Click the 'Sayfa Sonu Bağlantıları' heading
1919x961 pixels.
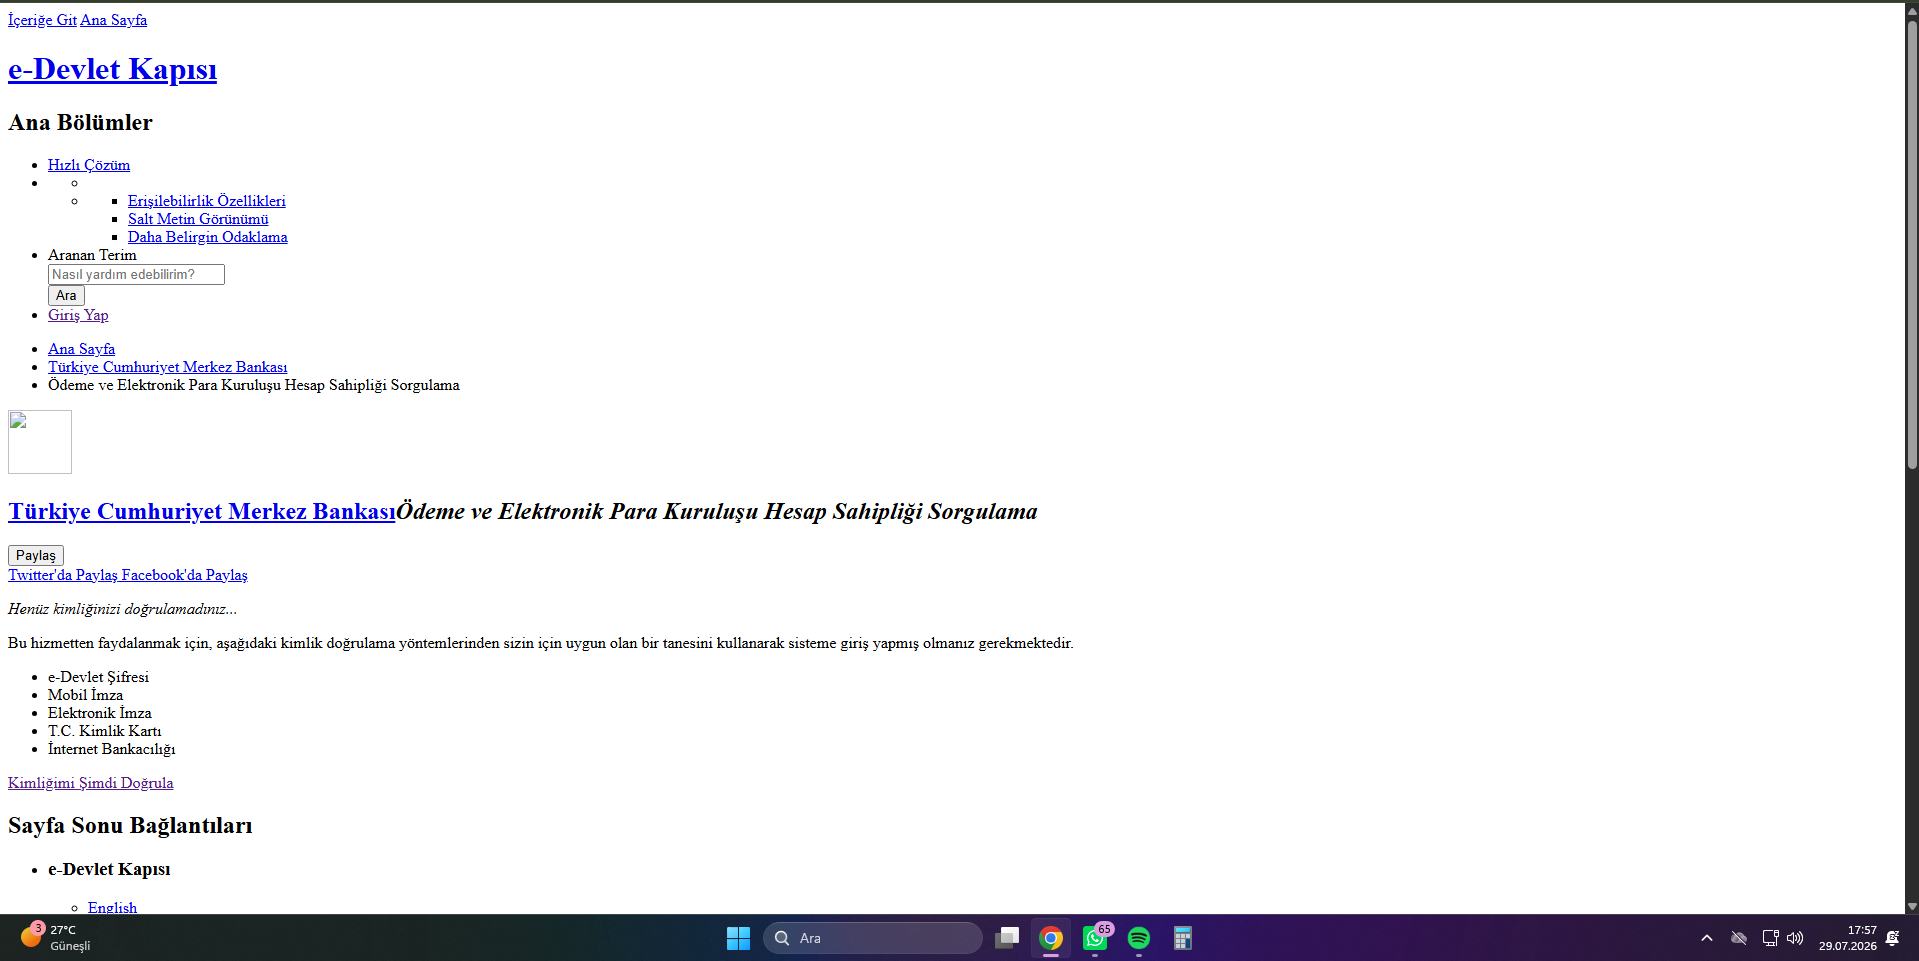[x=130, y=825]
